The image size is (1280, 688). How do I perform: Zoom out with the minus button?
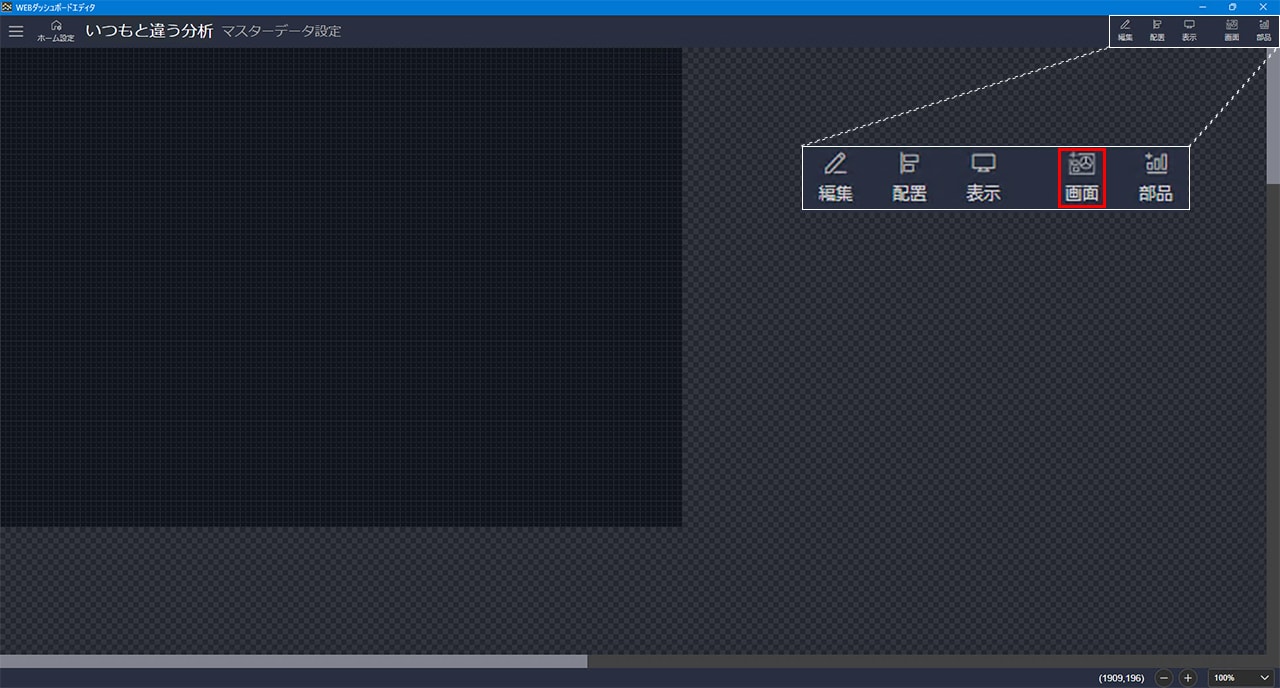(1164, 678)
